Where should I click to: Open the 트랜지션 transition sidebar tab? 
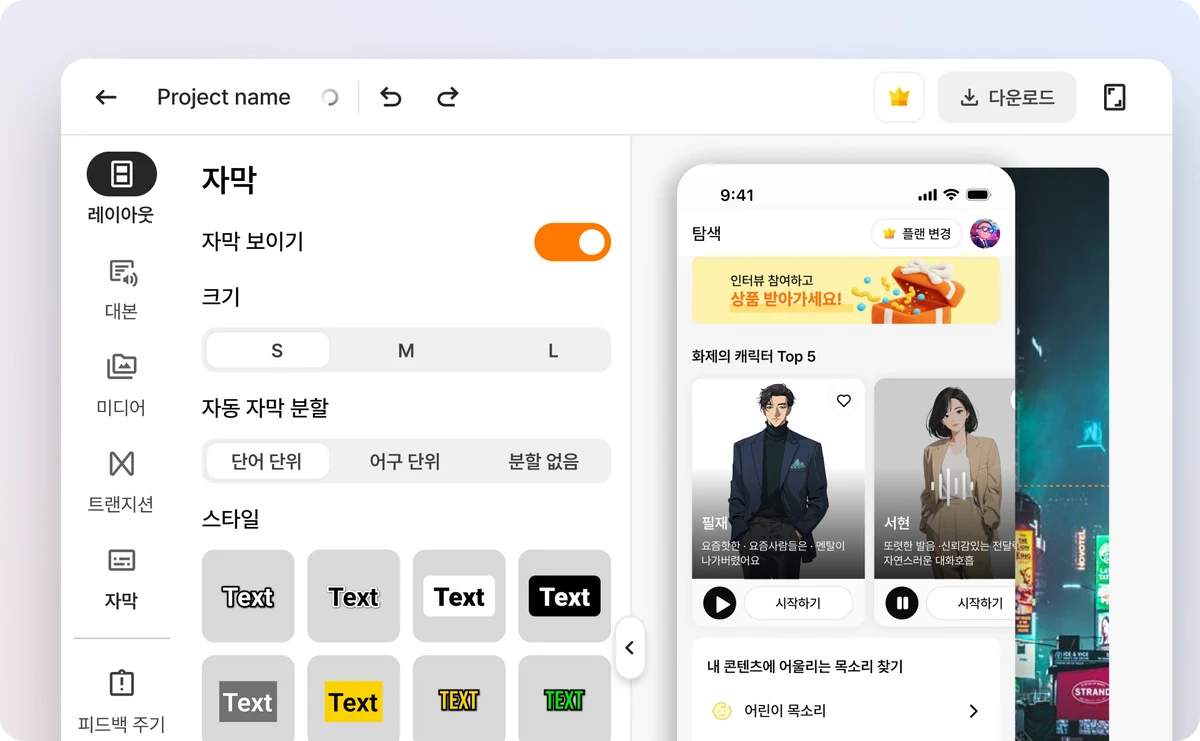coord(121,481)
